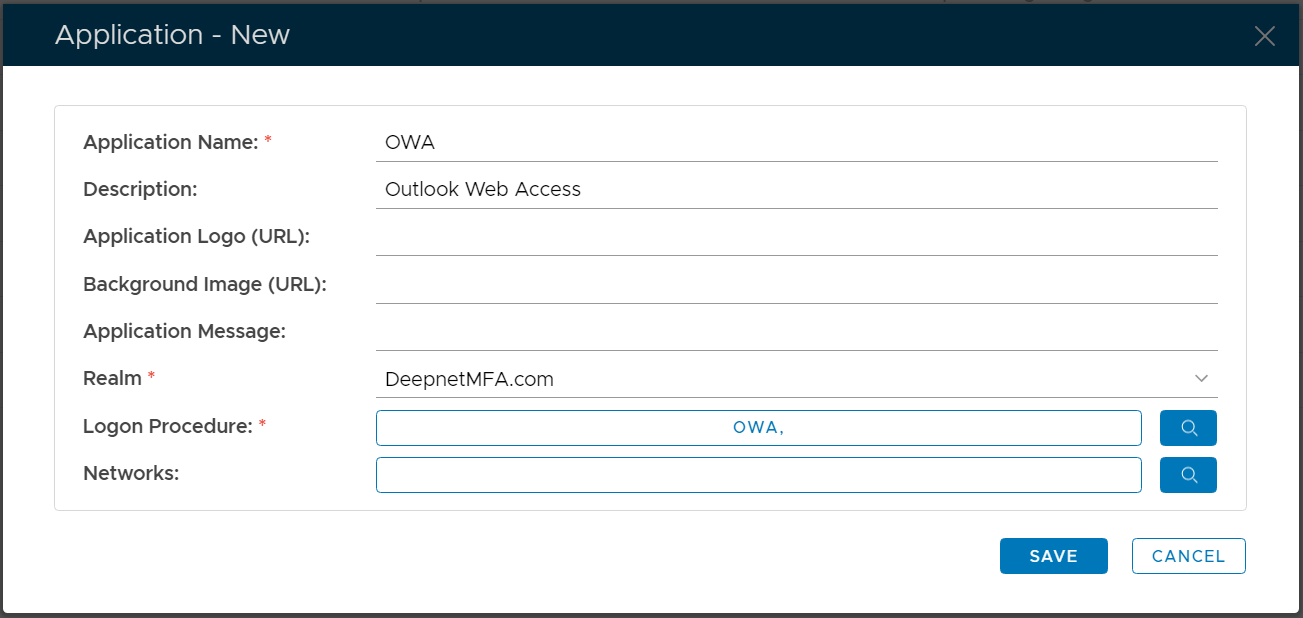Image resolution: width=1303 pixels, height=618 pixels.
Task: Click the magnifier icon beside Logon Procedure
Action: pos(1188,428)
